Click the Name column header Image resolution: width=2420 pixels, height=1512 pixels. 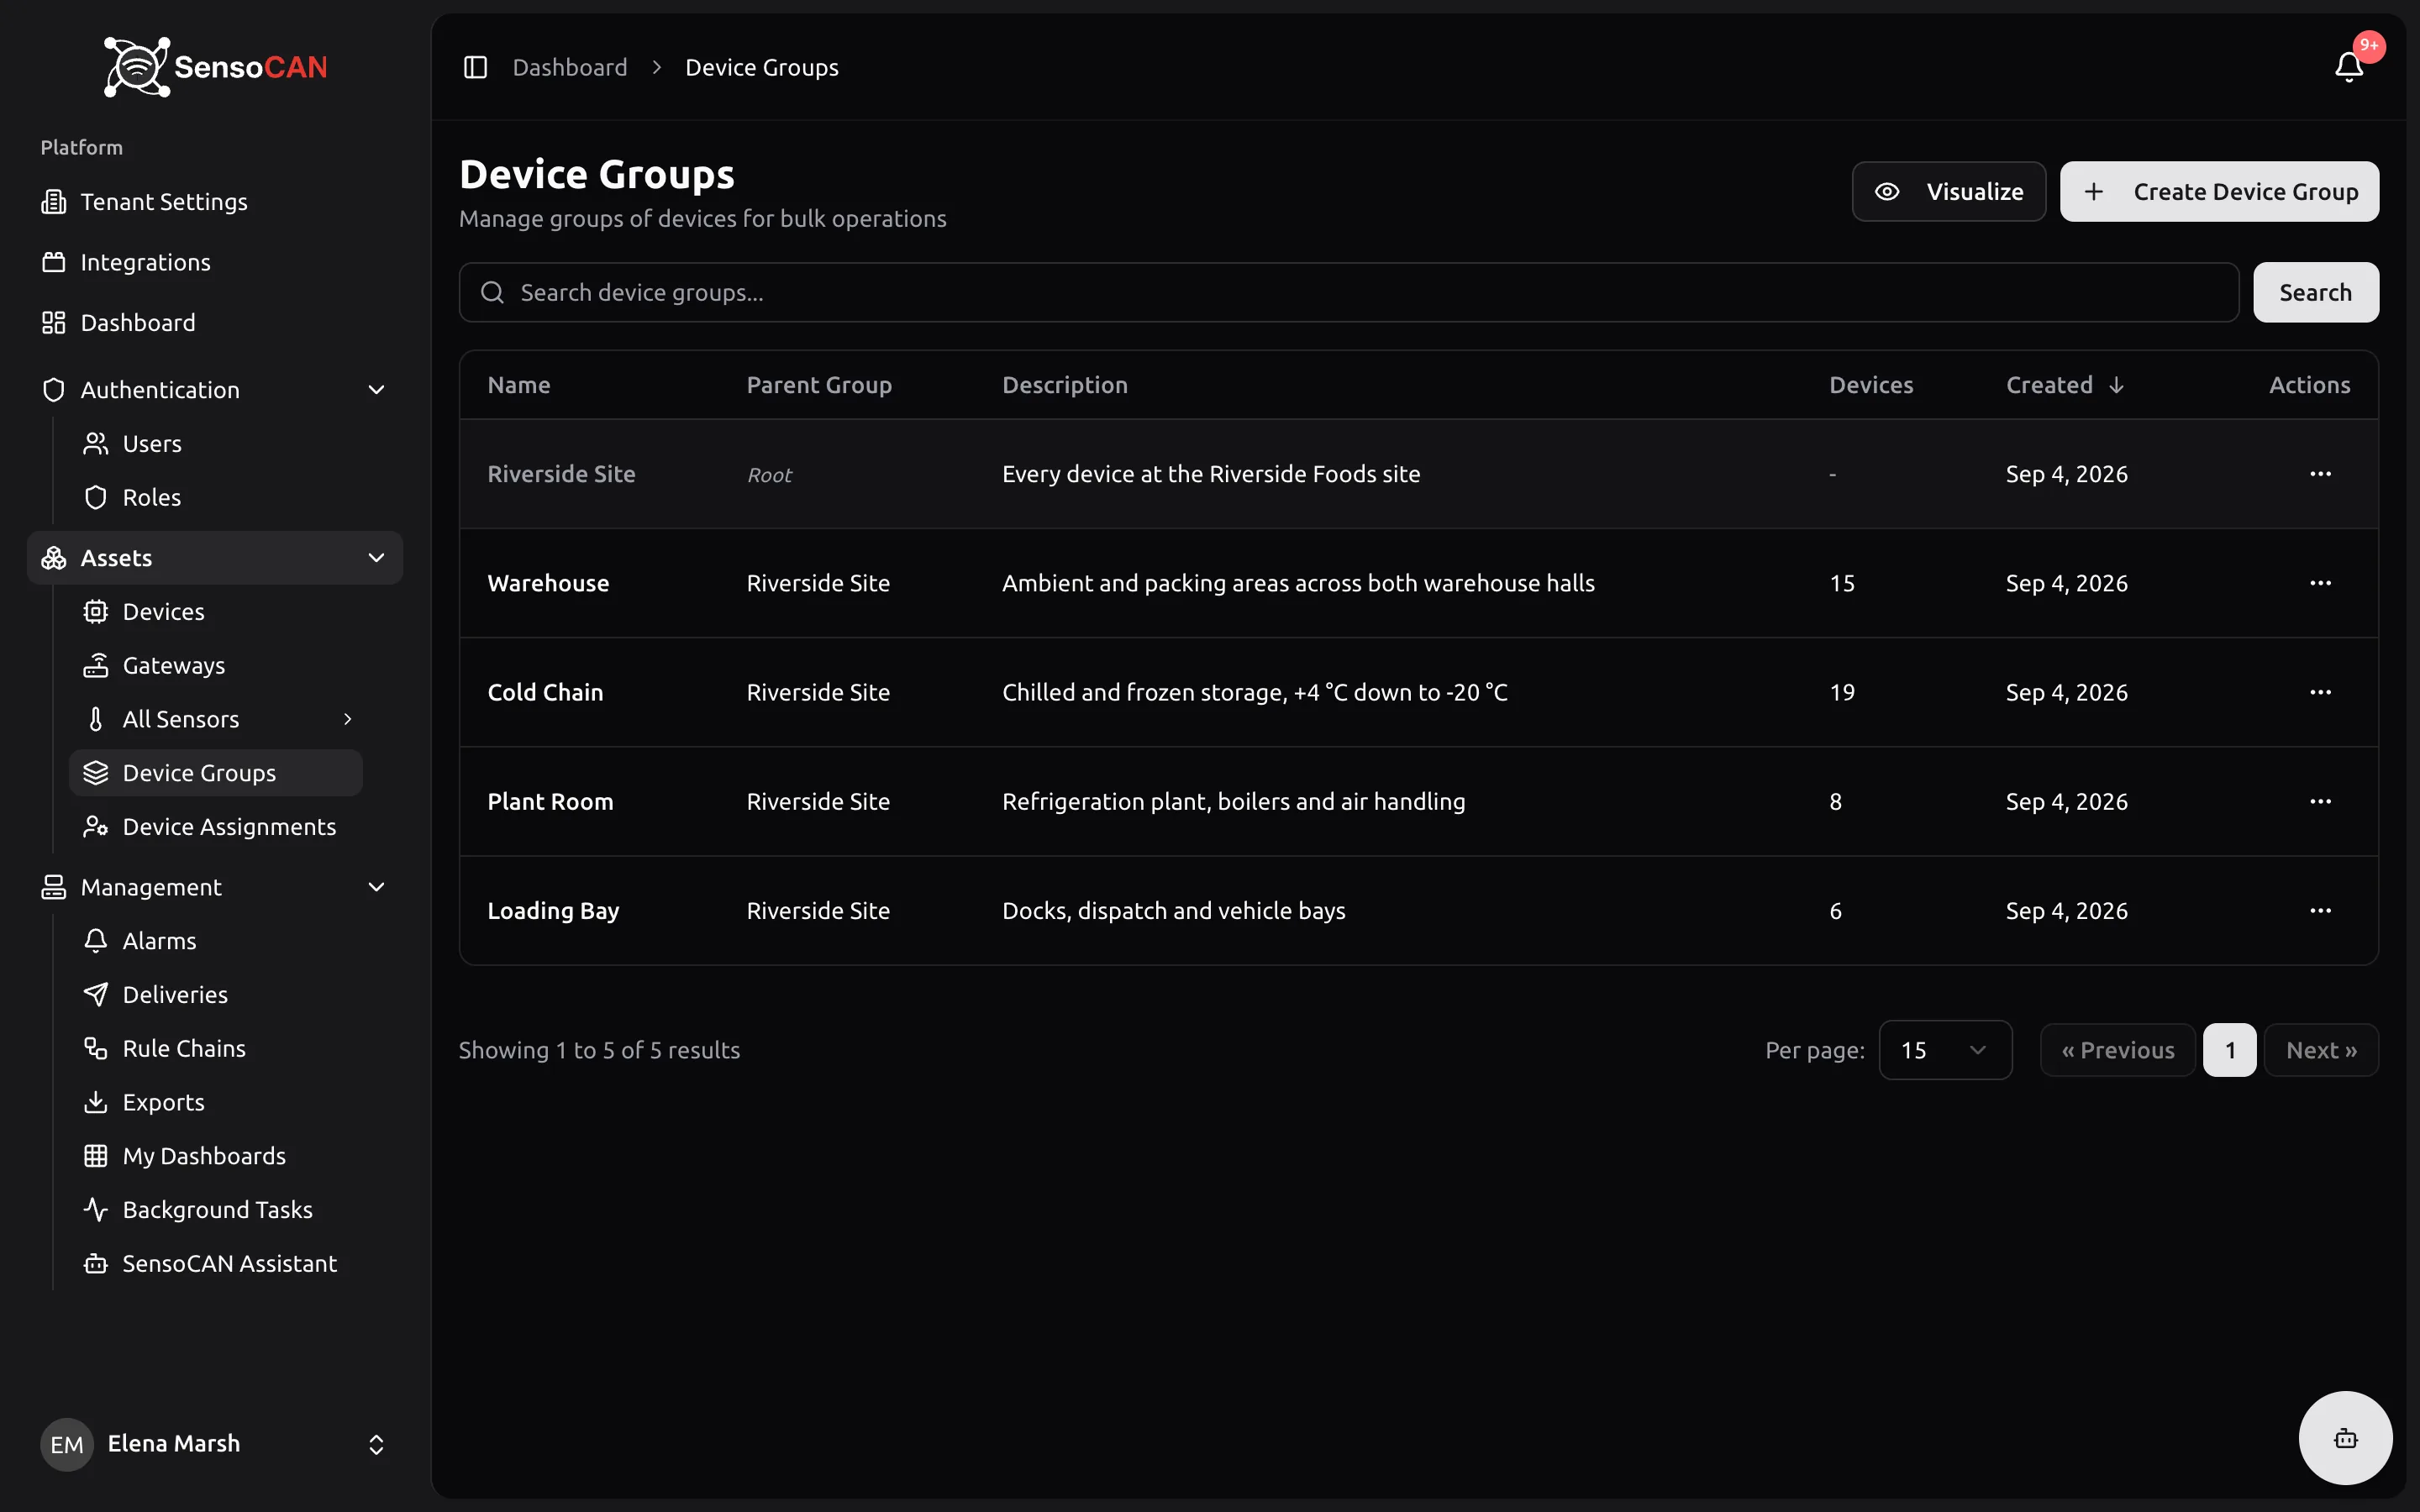[x=519, y=385]
